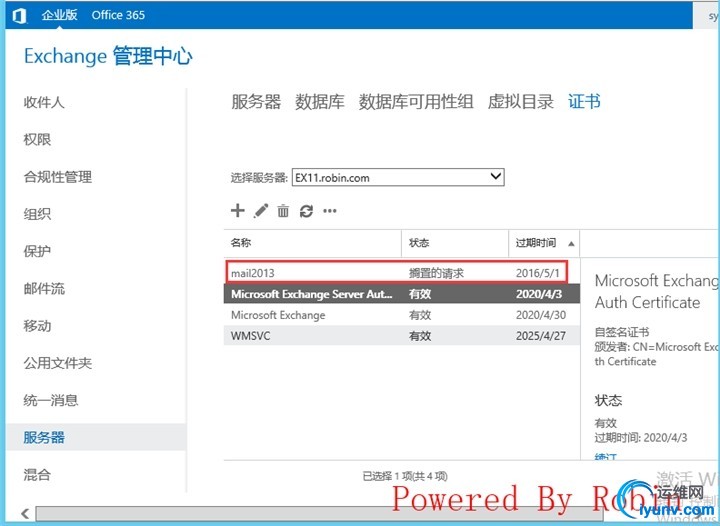Viewport: 720px width, 526px height.
Task: Go to 组织 in the sidebar
Action: pyautogui.click(x=37, y=214)
